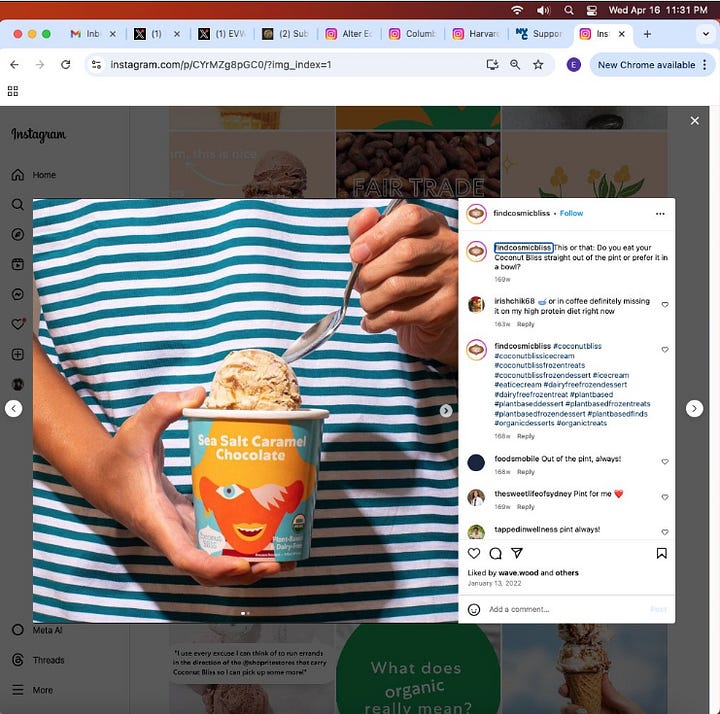Open Instagram Search magnifier in sidebar
The width and height of the screenshot is (720, 714).
[x=17, y=204]
